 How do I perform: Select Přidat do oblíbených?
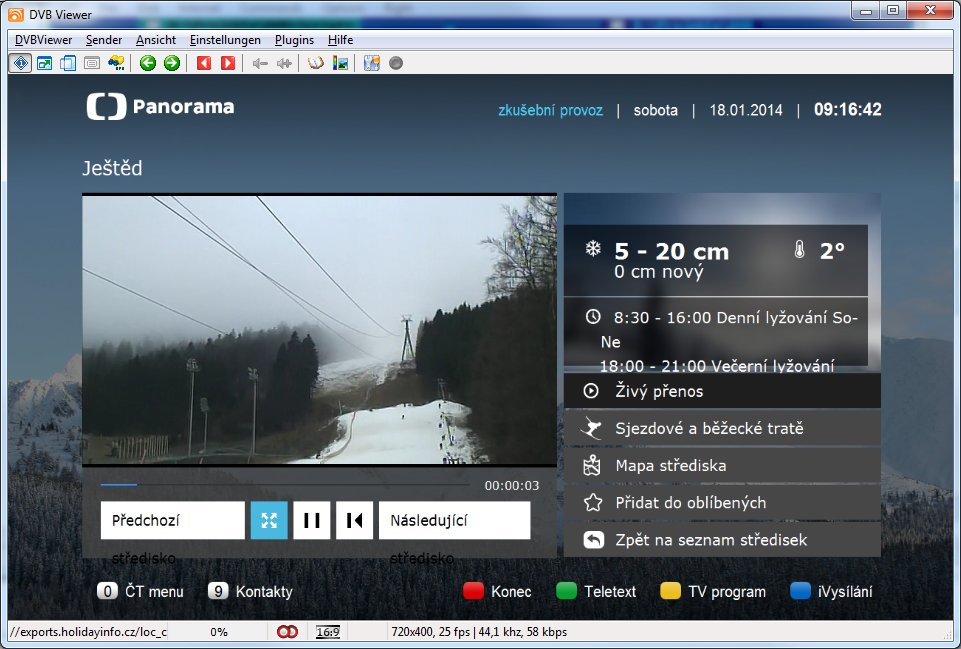[x=722, y=503]
